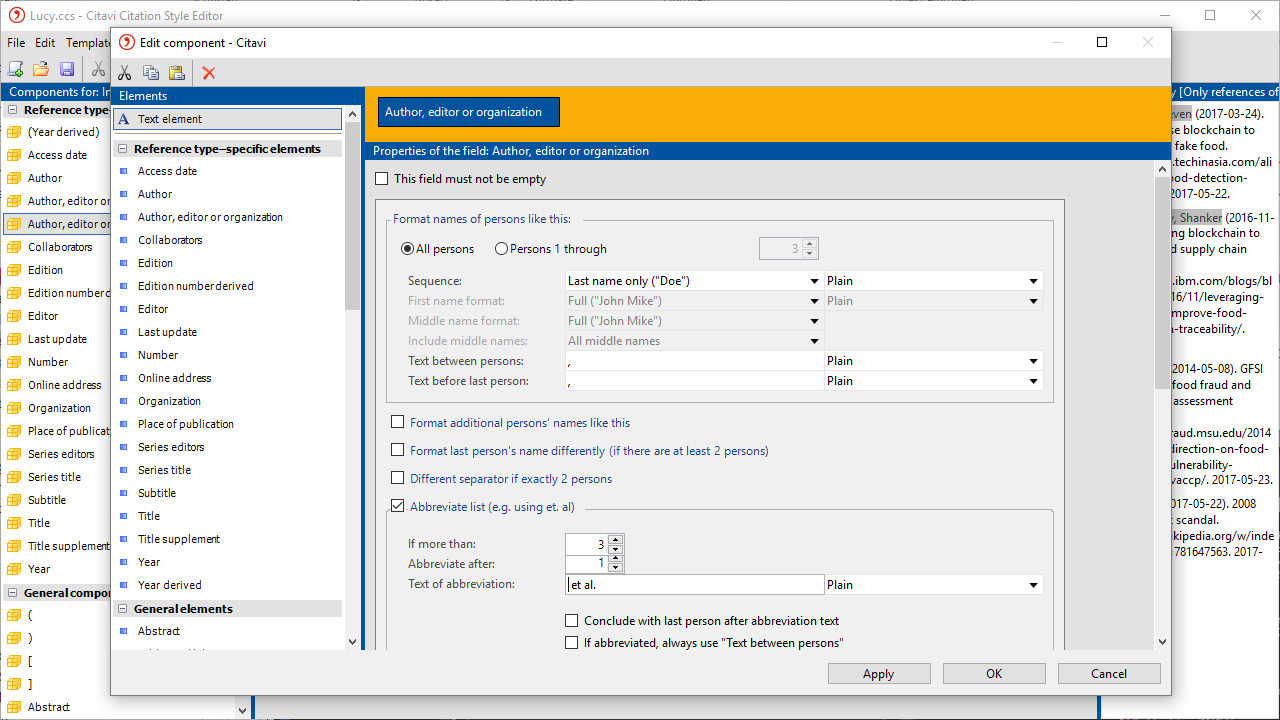The image size is (1280, 720).
Task: Enable This field must not be empty
Action: coord(381,179)
